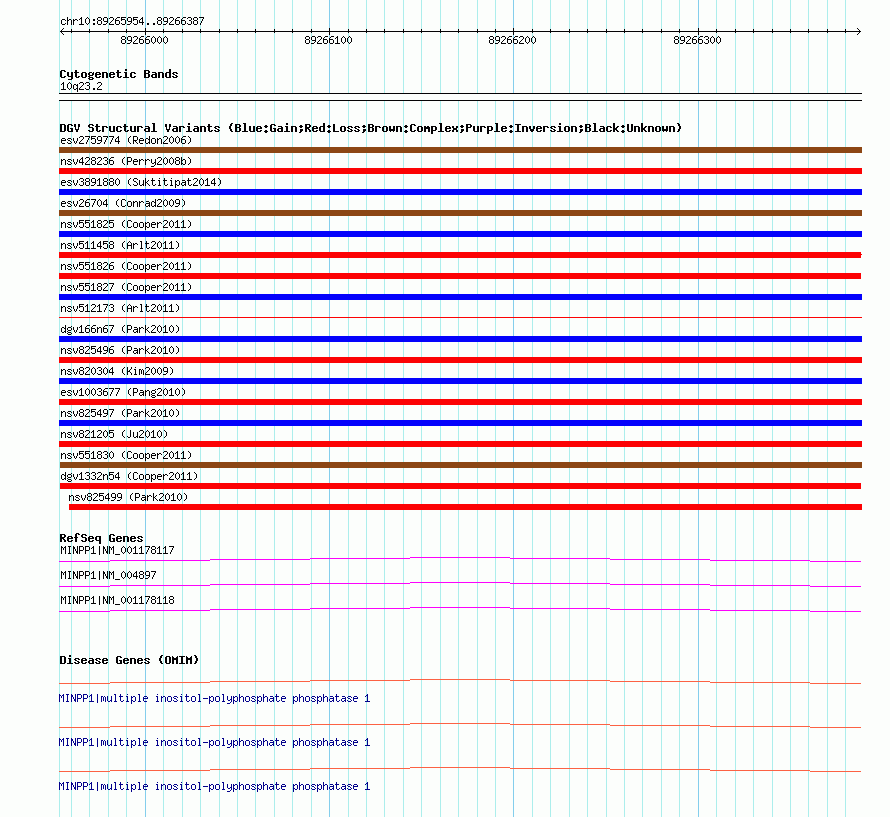Click the thin red line under nsv512173 (Arlt2011)

[x=460, y=317]
